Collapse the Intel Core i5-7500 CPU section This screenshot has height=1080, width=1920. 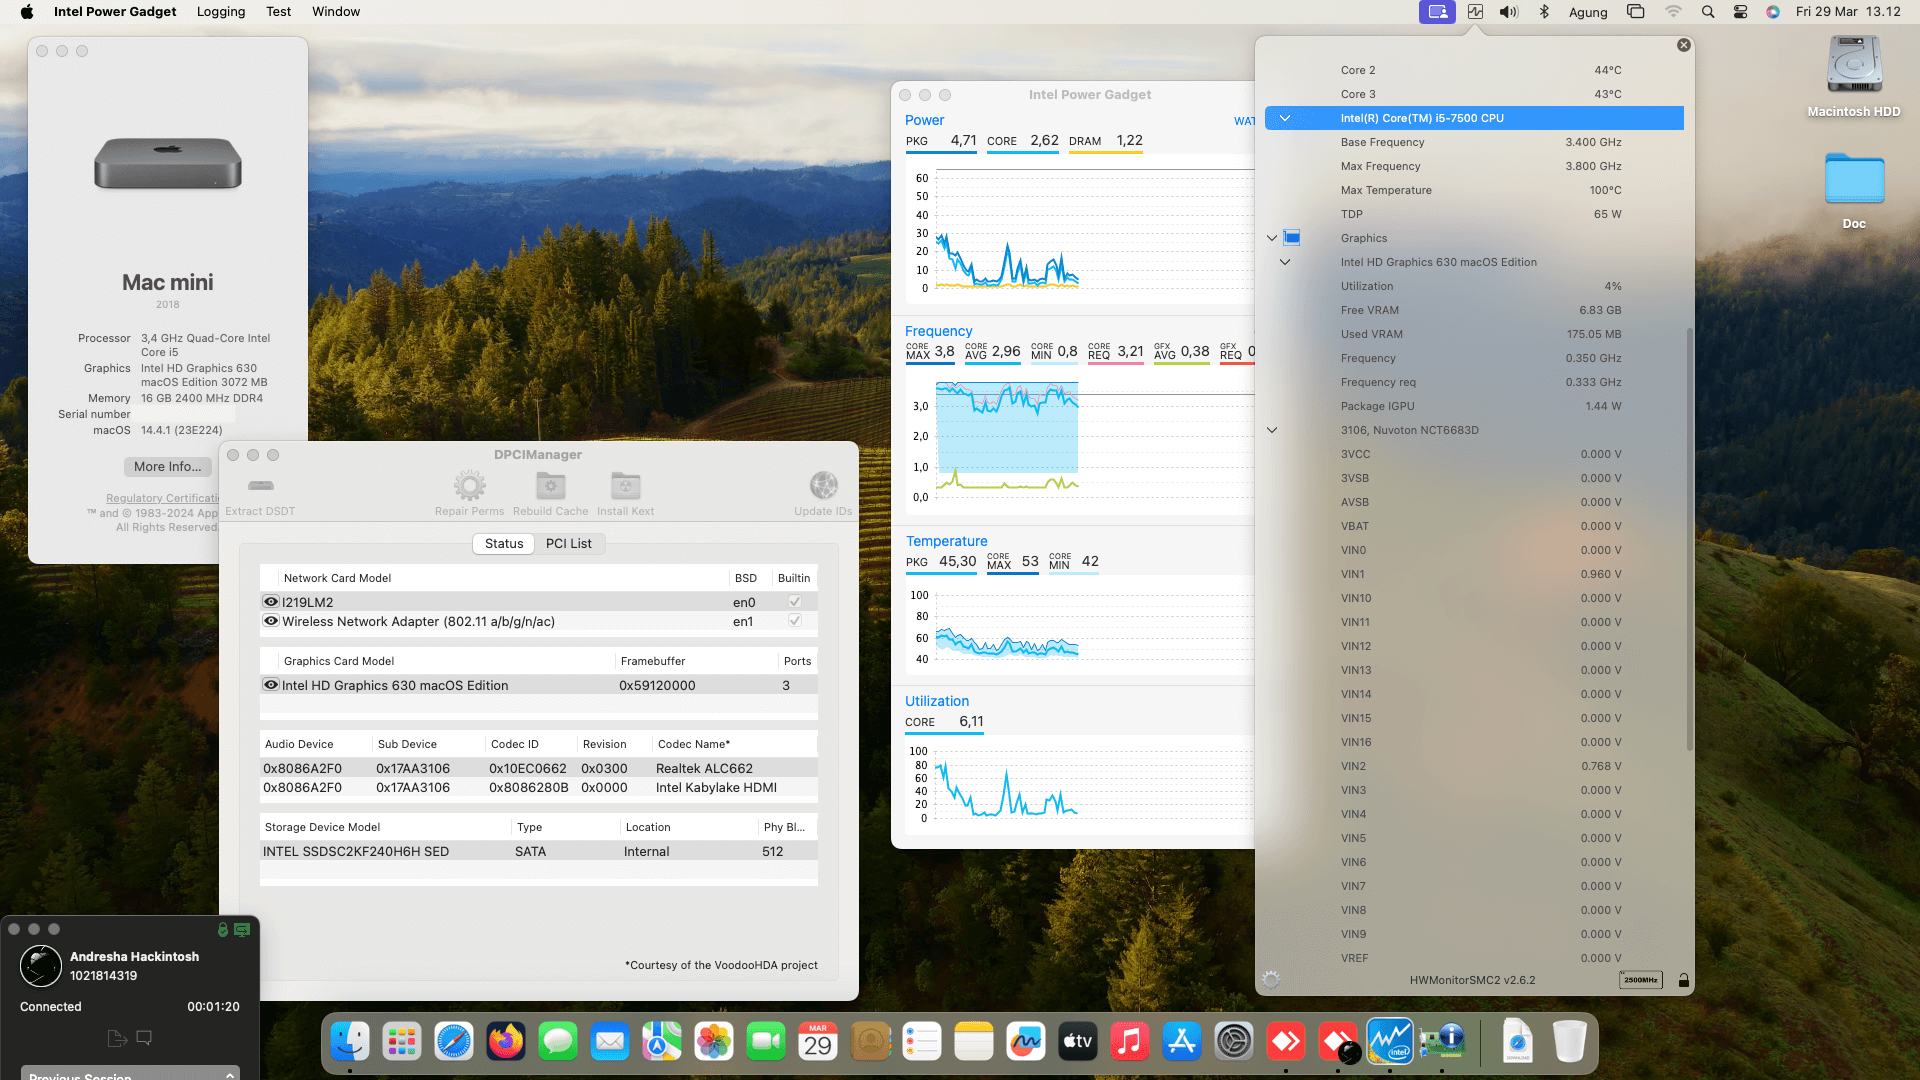coord(1286,117)
